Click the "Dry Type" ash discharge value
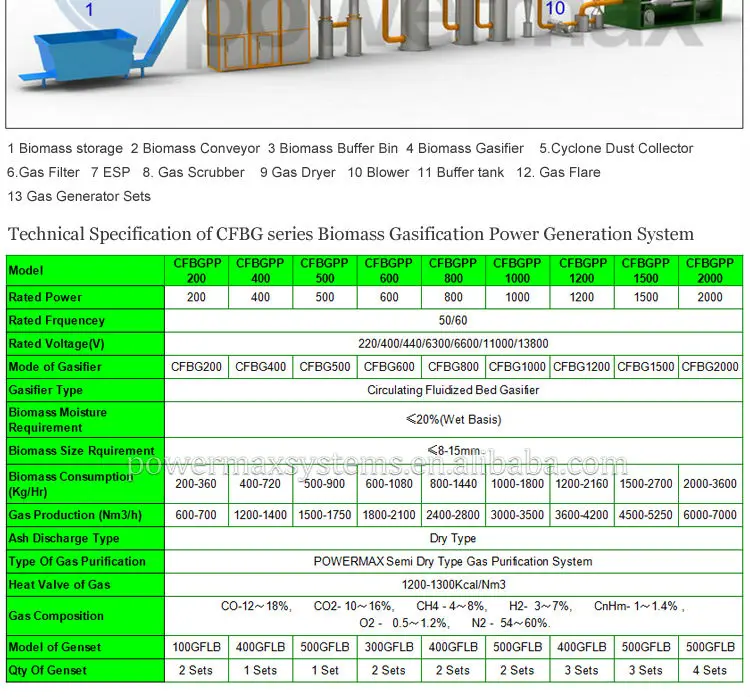 (453, 538)
